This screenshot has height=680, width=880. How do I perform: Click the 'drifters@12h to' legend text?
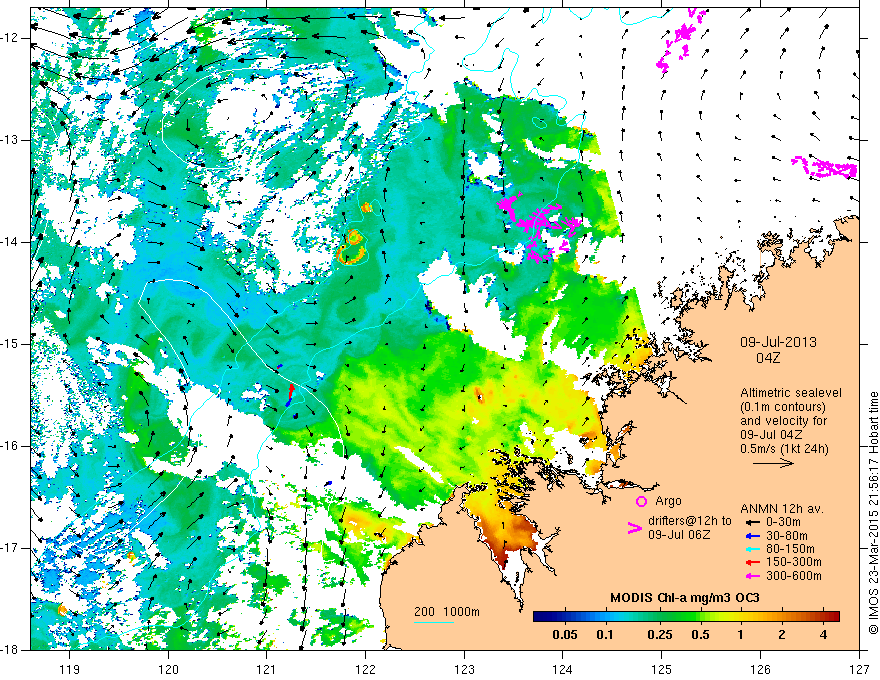(690, 521)
